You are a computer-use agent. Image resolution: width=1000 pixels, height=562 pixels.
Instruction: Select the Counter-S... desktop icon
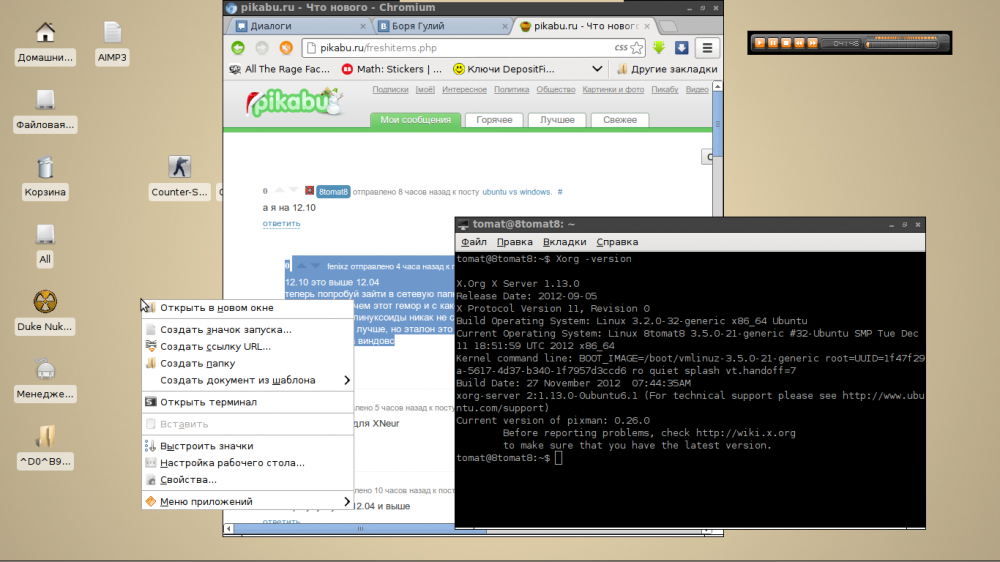tap(179, 178)
